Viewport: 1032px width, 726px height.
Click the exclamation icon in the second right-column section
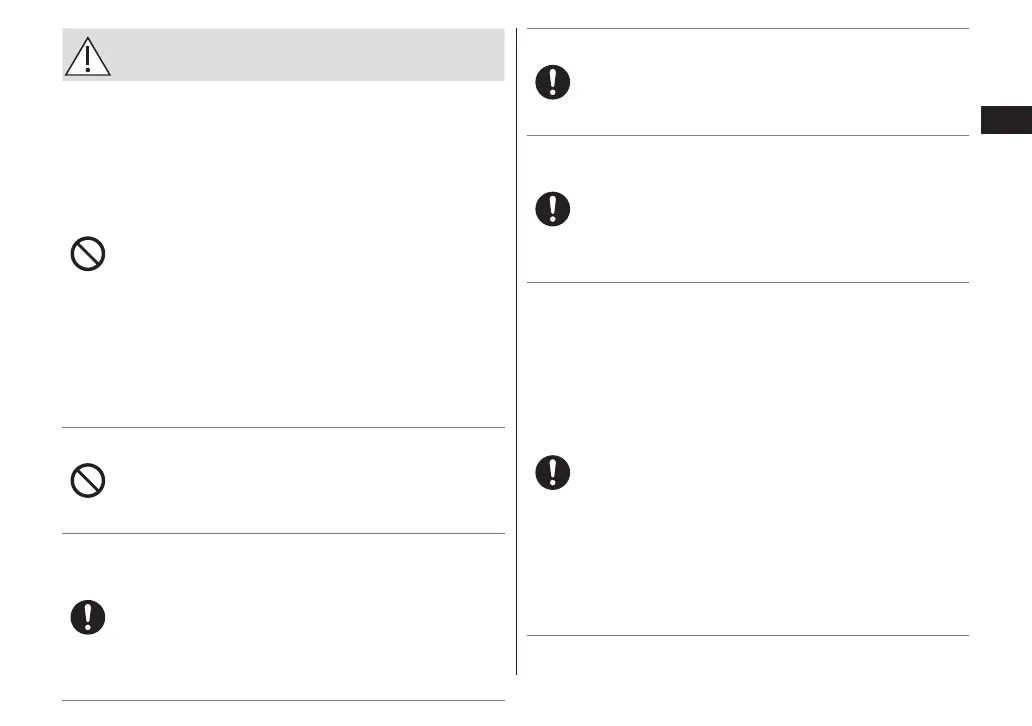(x=552, y=208)
